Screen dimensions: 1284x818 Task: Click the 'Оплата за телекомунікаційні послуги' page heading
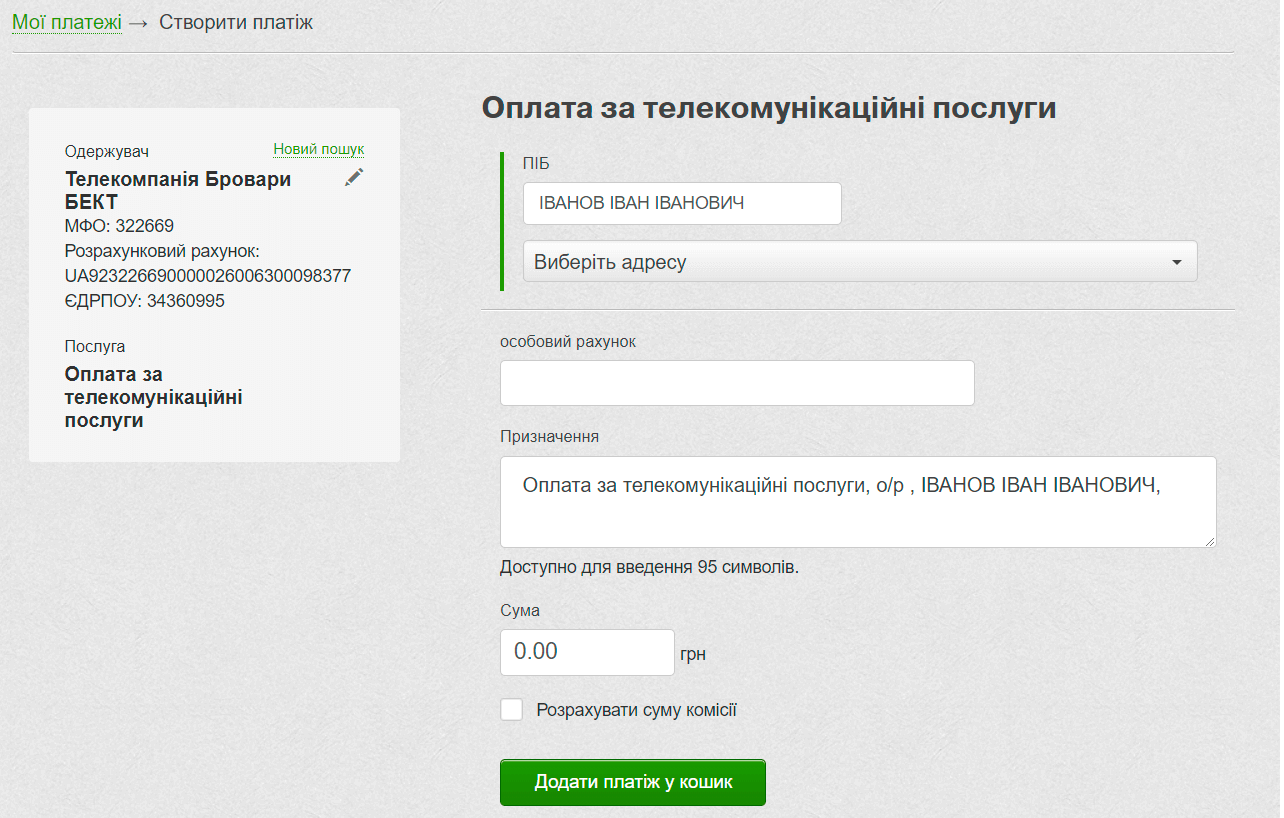coord(769,107)
